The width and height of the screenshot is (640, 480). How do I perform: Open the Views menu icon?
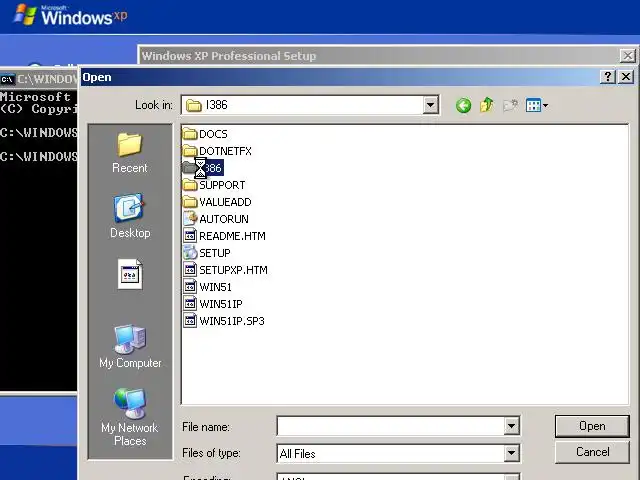tap(537, 106)
